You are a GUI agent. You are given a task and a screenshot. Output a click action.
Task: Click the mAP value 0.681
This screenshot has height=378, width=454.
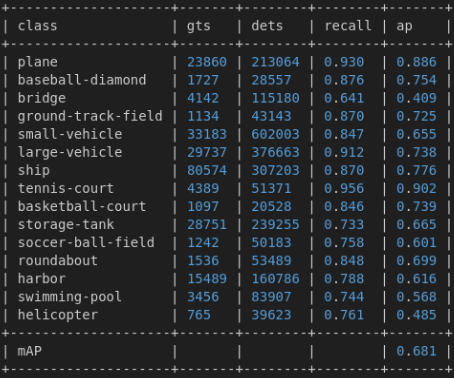point(416,350)
